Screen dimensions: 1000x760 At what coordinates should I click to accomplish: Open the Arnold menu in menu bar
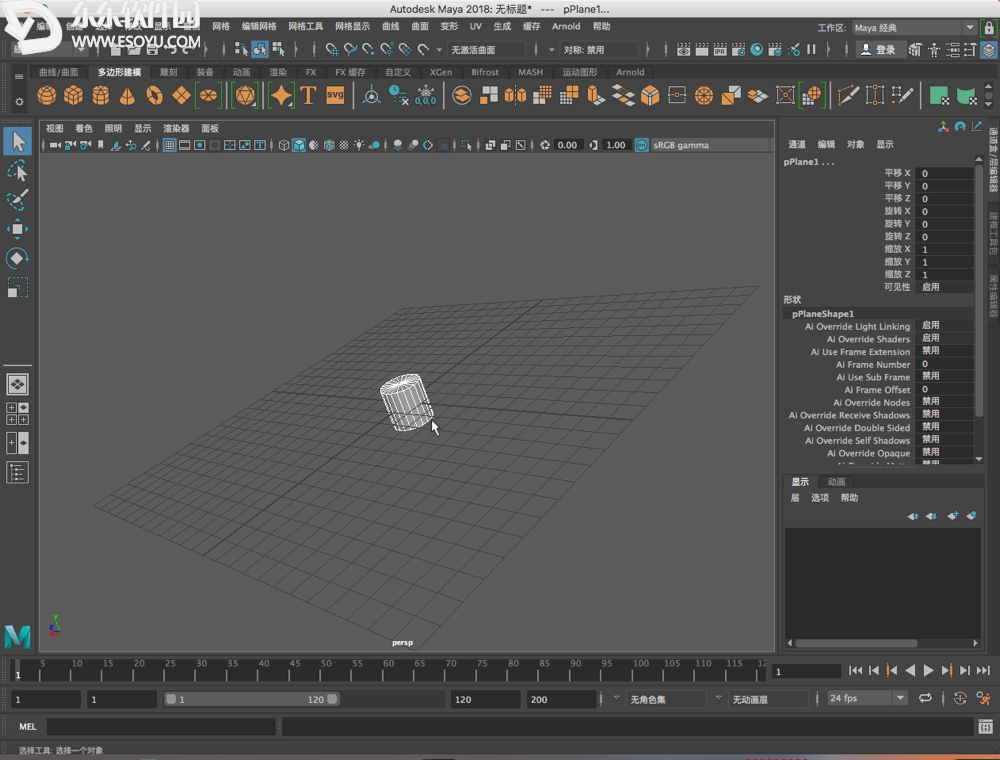coord(566,26)
